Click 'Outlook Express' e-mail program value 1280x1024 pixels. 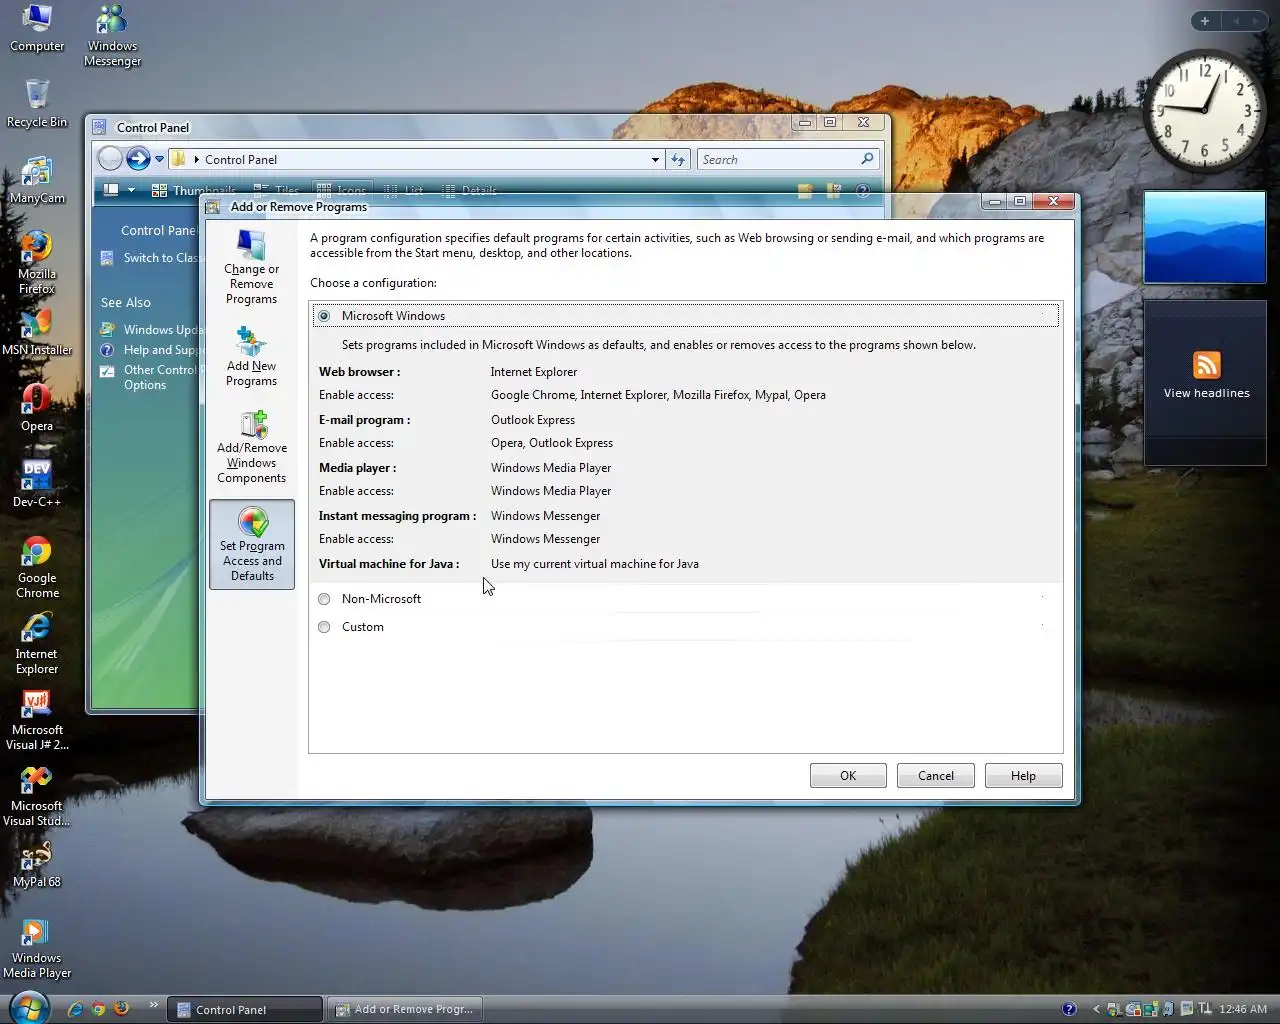pos(533,420)
